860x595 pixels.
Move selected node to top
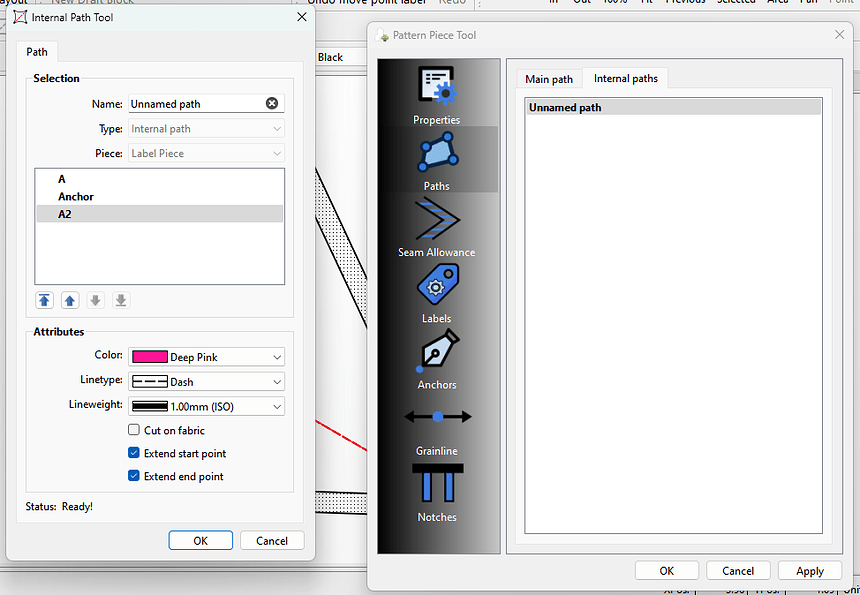point(45,300)
